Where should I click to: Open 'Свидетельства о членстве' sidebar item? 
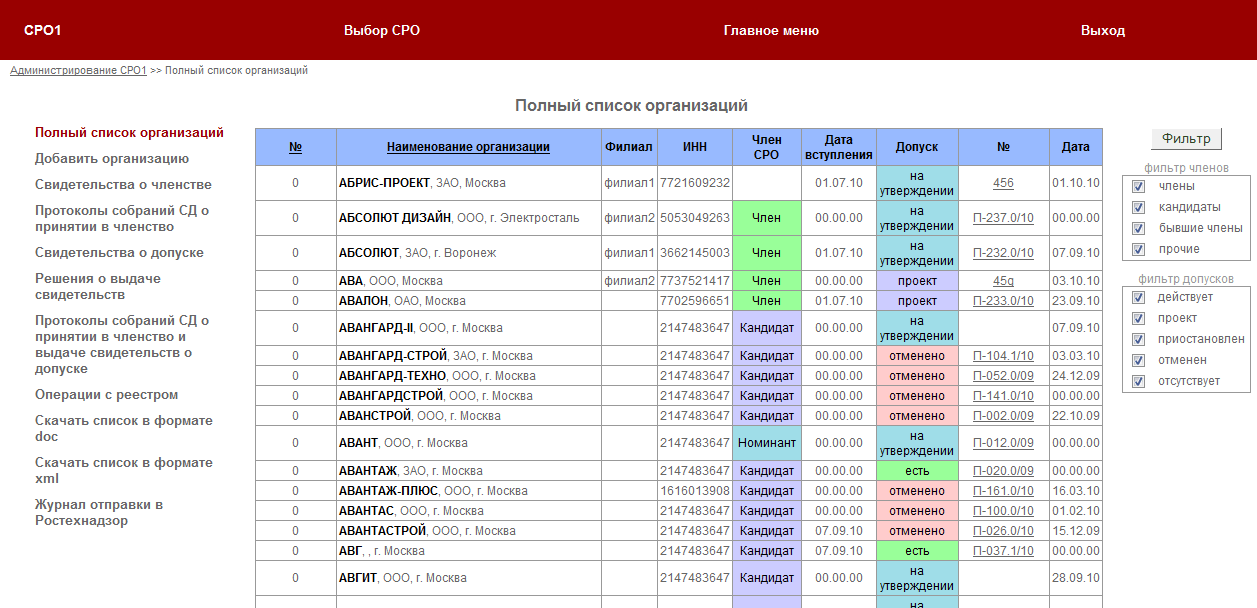click(123, 185)
